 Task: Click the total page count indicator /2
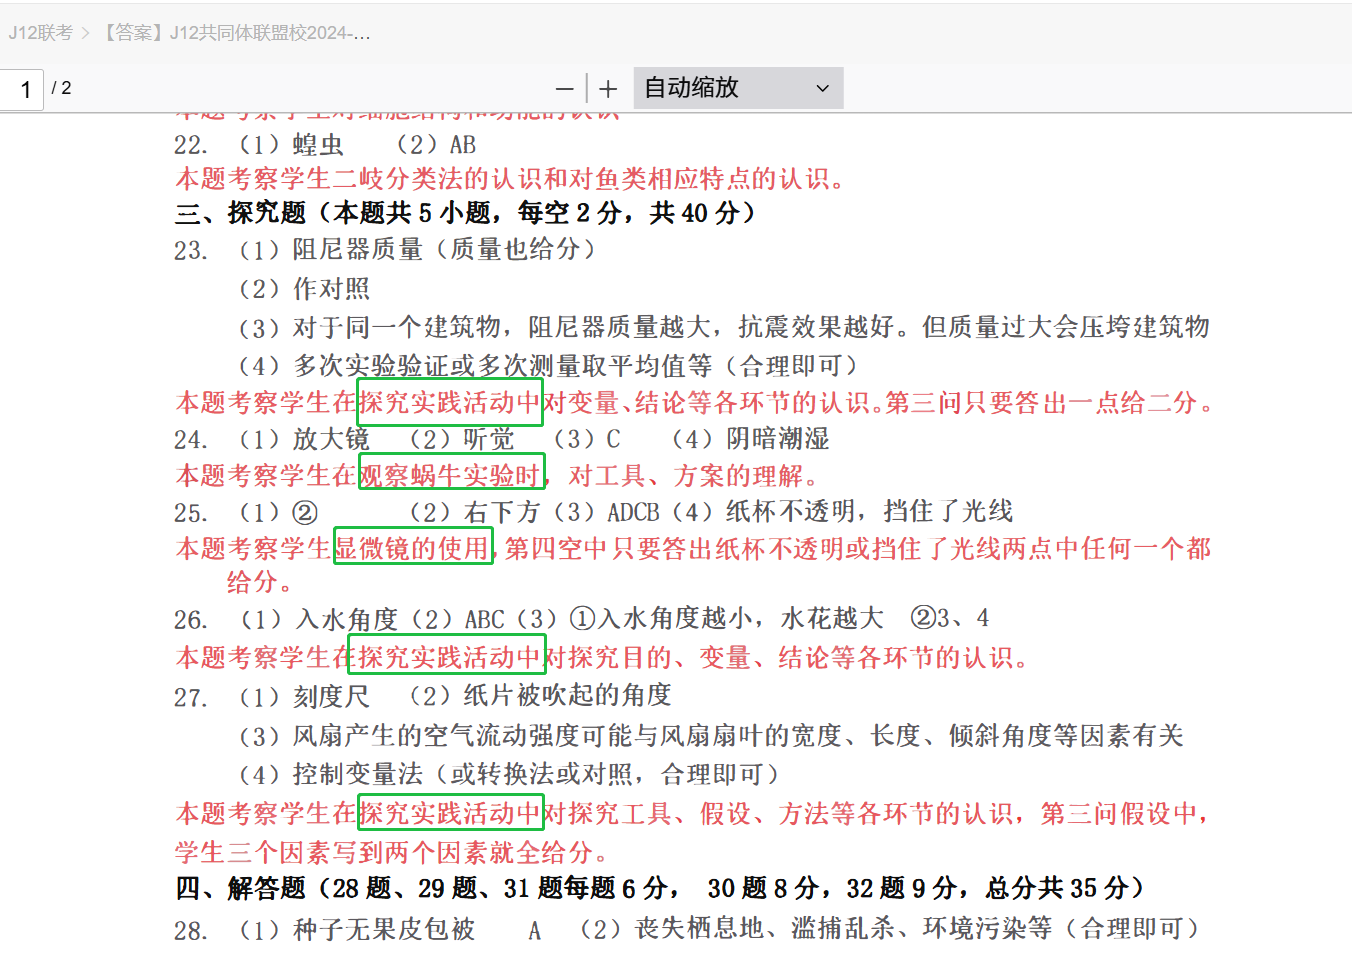(x=62, y=88)
